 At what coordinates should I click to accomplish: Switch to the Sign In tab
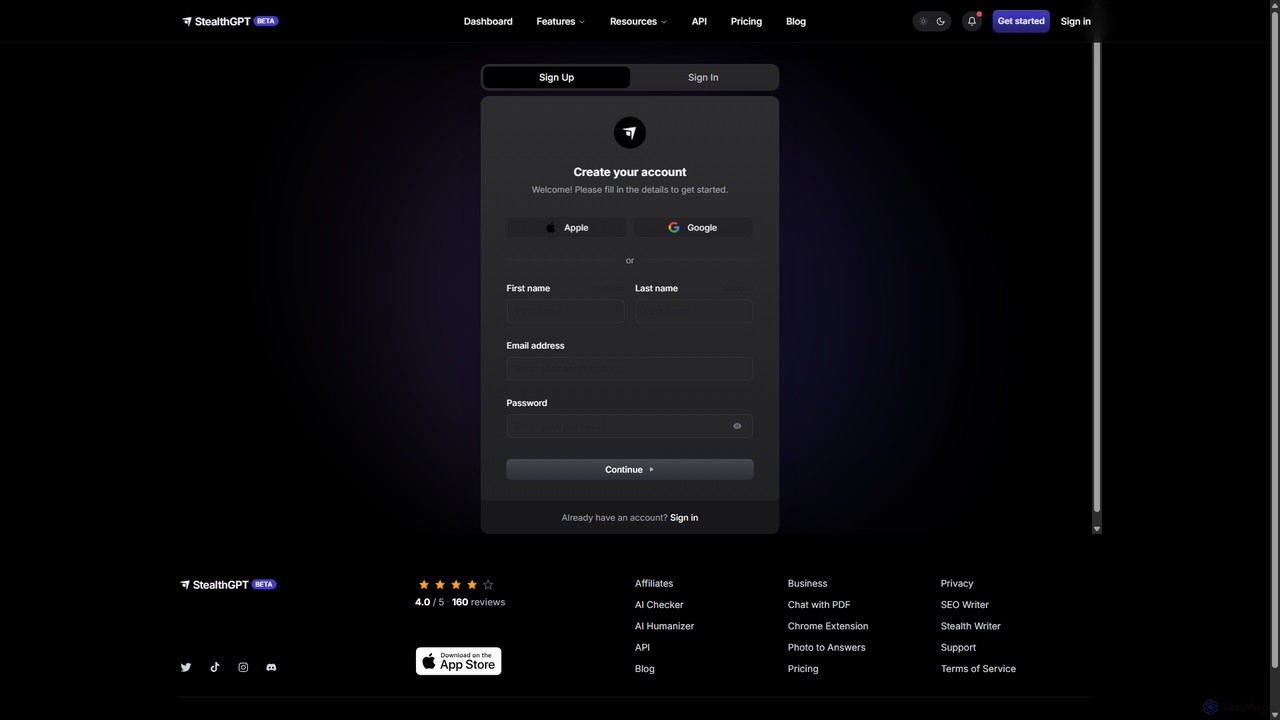(x=703, y=77)
